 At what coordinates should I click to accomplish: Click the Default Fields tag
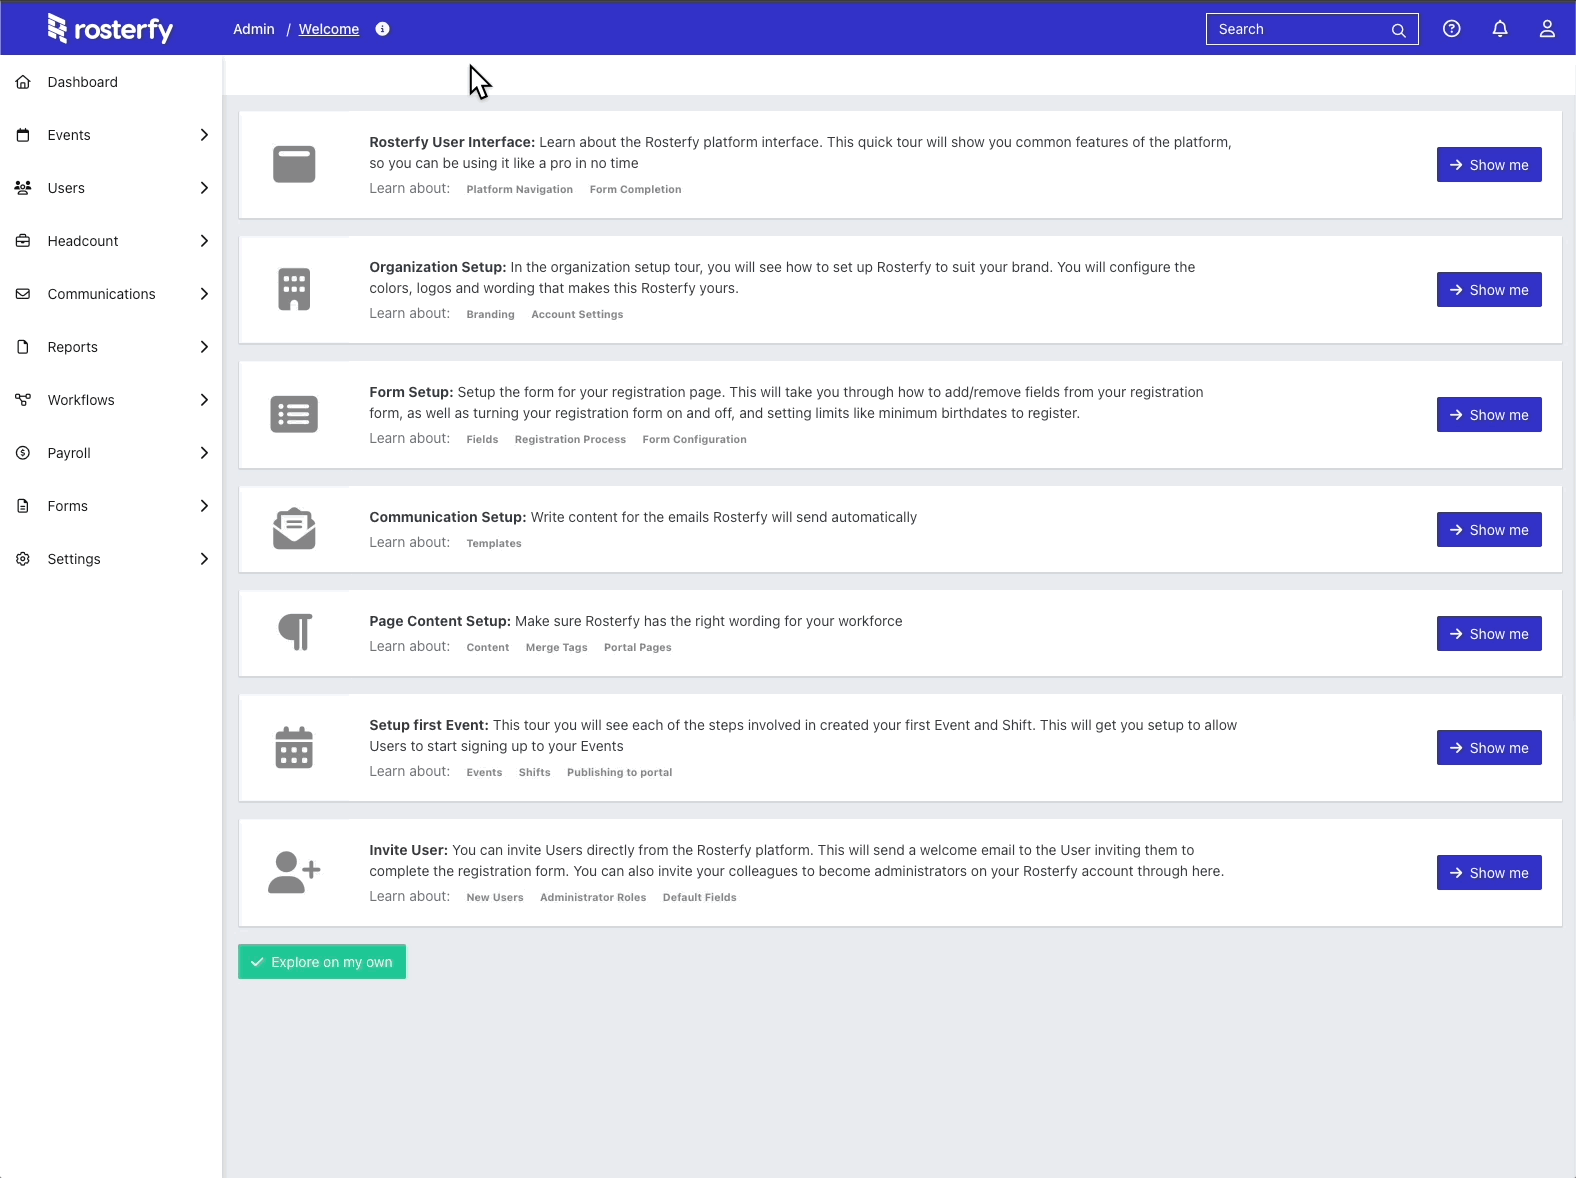click(700, 897)
